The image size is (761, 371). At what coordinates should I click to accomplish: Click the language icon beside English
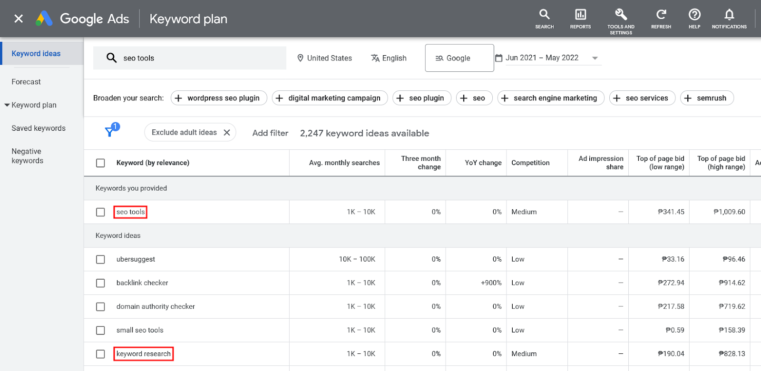(x=375, y=58)
